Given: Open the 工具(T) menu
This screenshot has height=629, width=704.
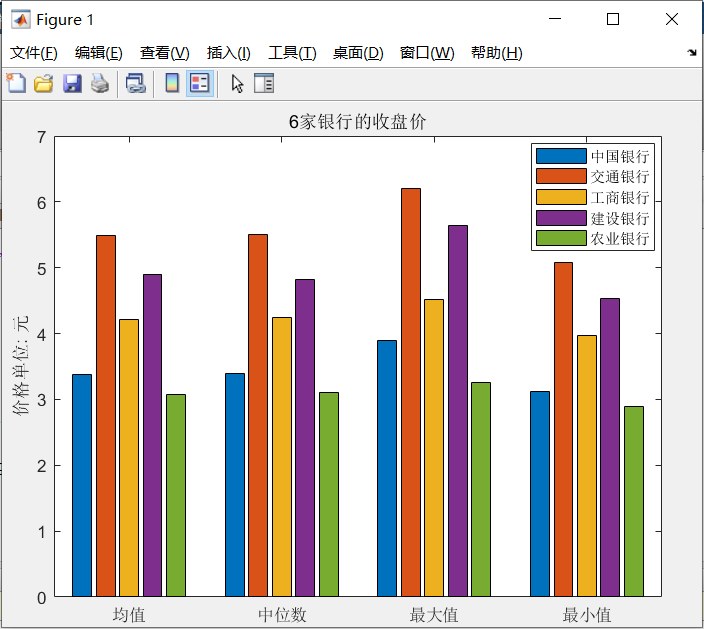Looking at the screenshot, I should (x=292, y=53).
